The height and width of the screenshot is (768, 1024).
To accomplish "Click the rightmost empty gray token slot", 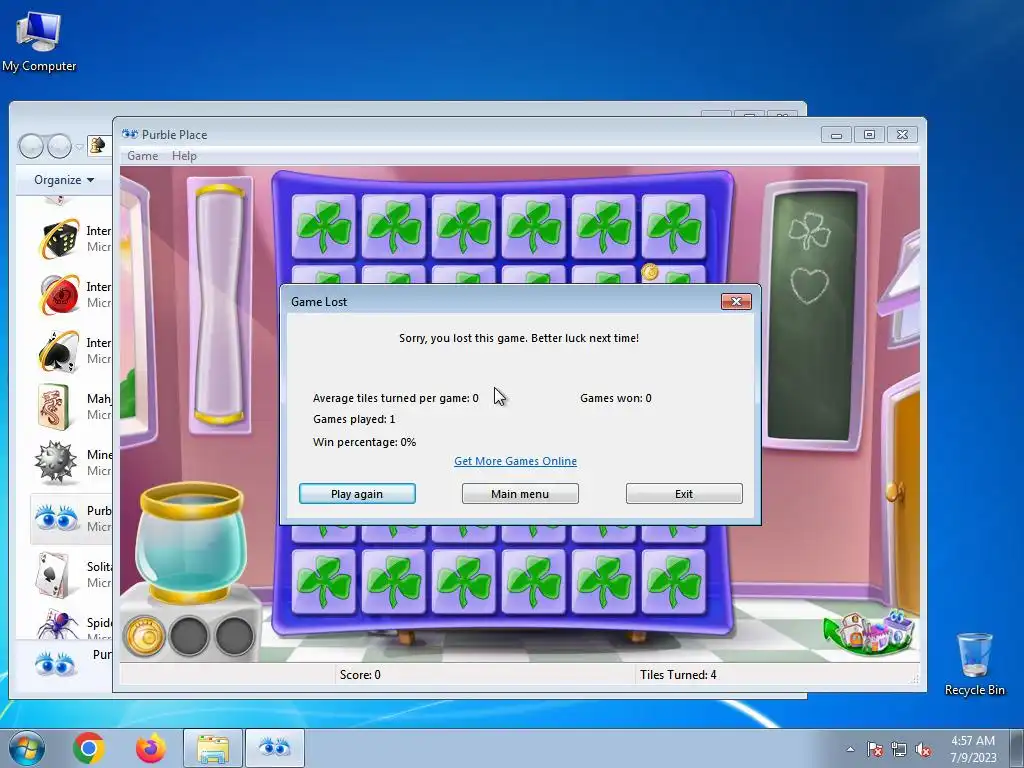I will coord(234,635).
